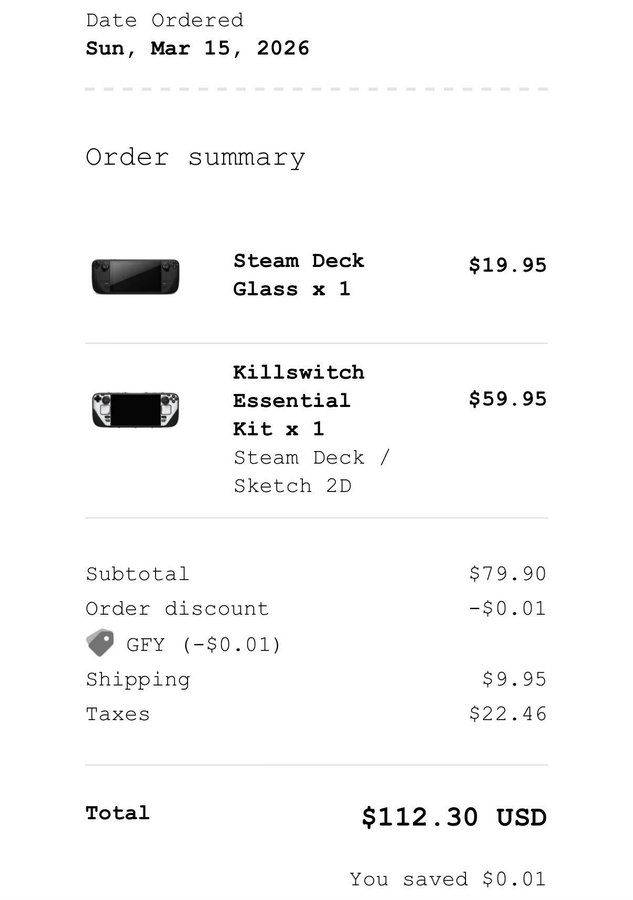The width and height of the screenshot is (633, 900).
Task: Click the Steam Deck / Sketch 2D variant text
Action: coord(311,472)
